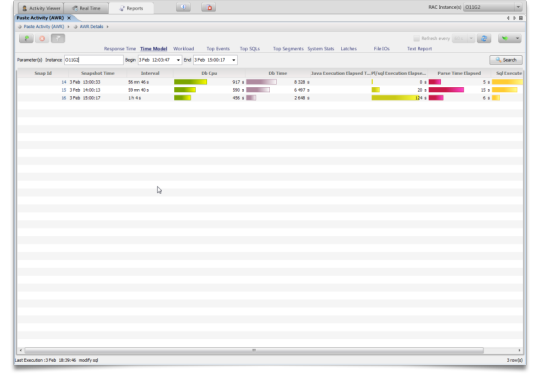
Task: Click the horizontal scrollbar left arrow
Action: click(21, 350)
